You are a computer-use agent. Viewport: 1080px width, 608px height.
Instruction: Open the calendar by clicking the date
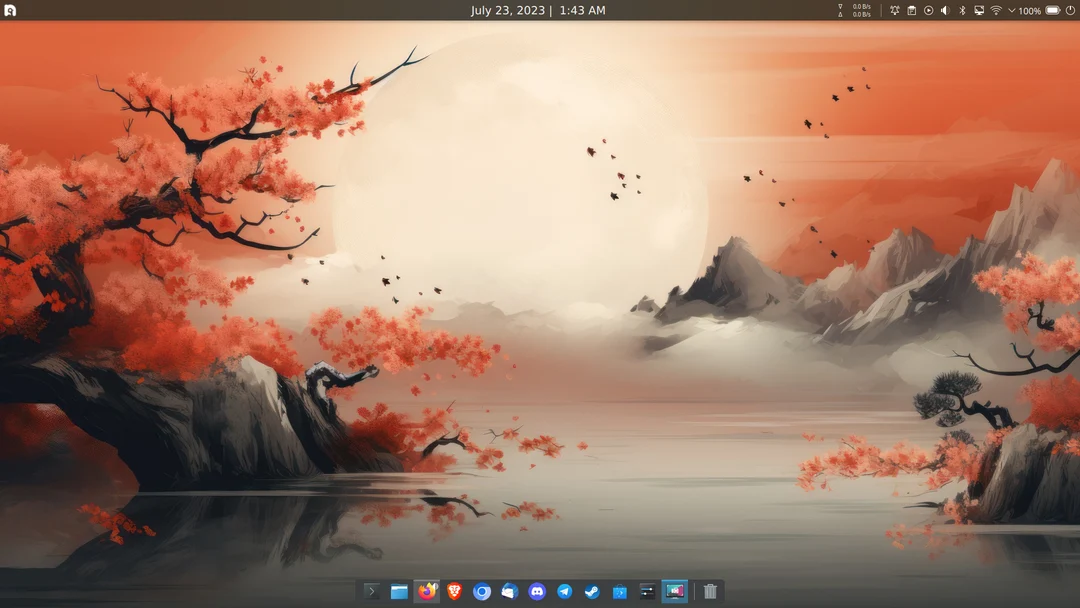(x=510, y=10)
